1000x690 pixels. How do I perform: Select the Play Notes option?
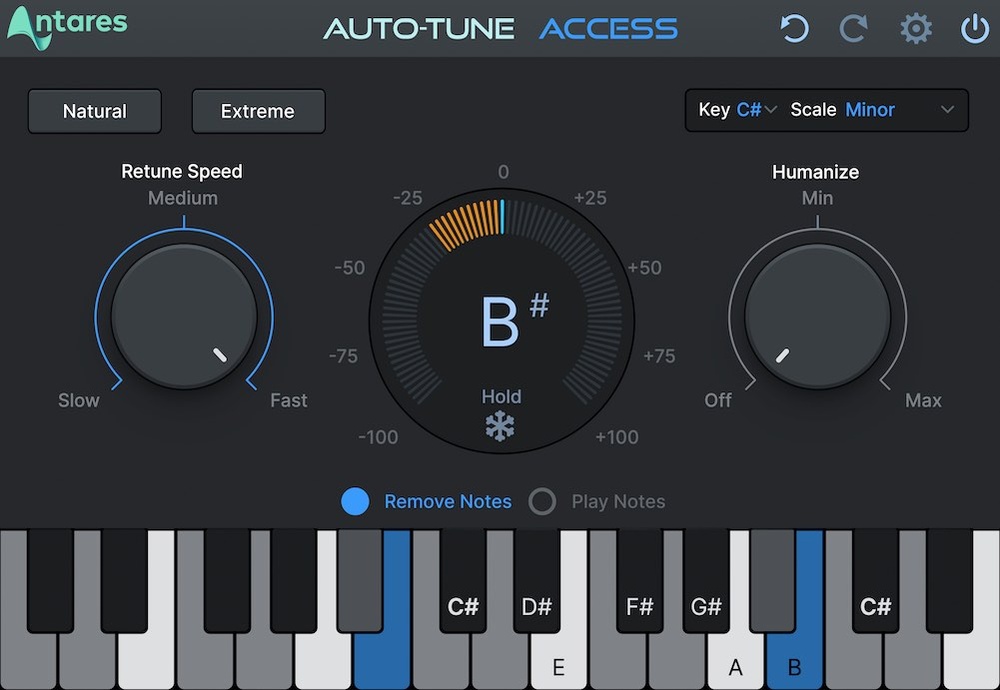point(543,501)
